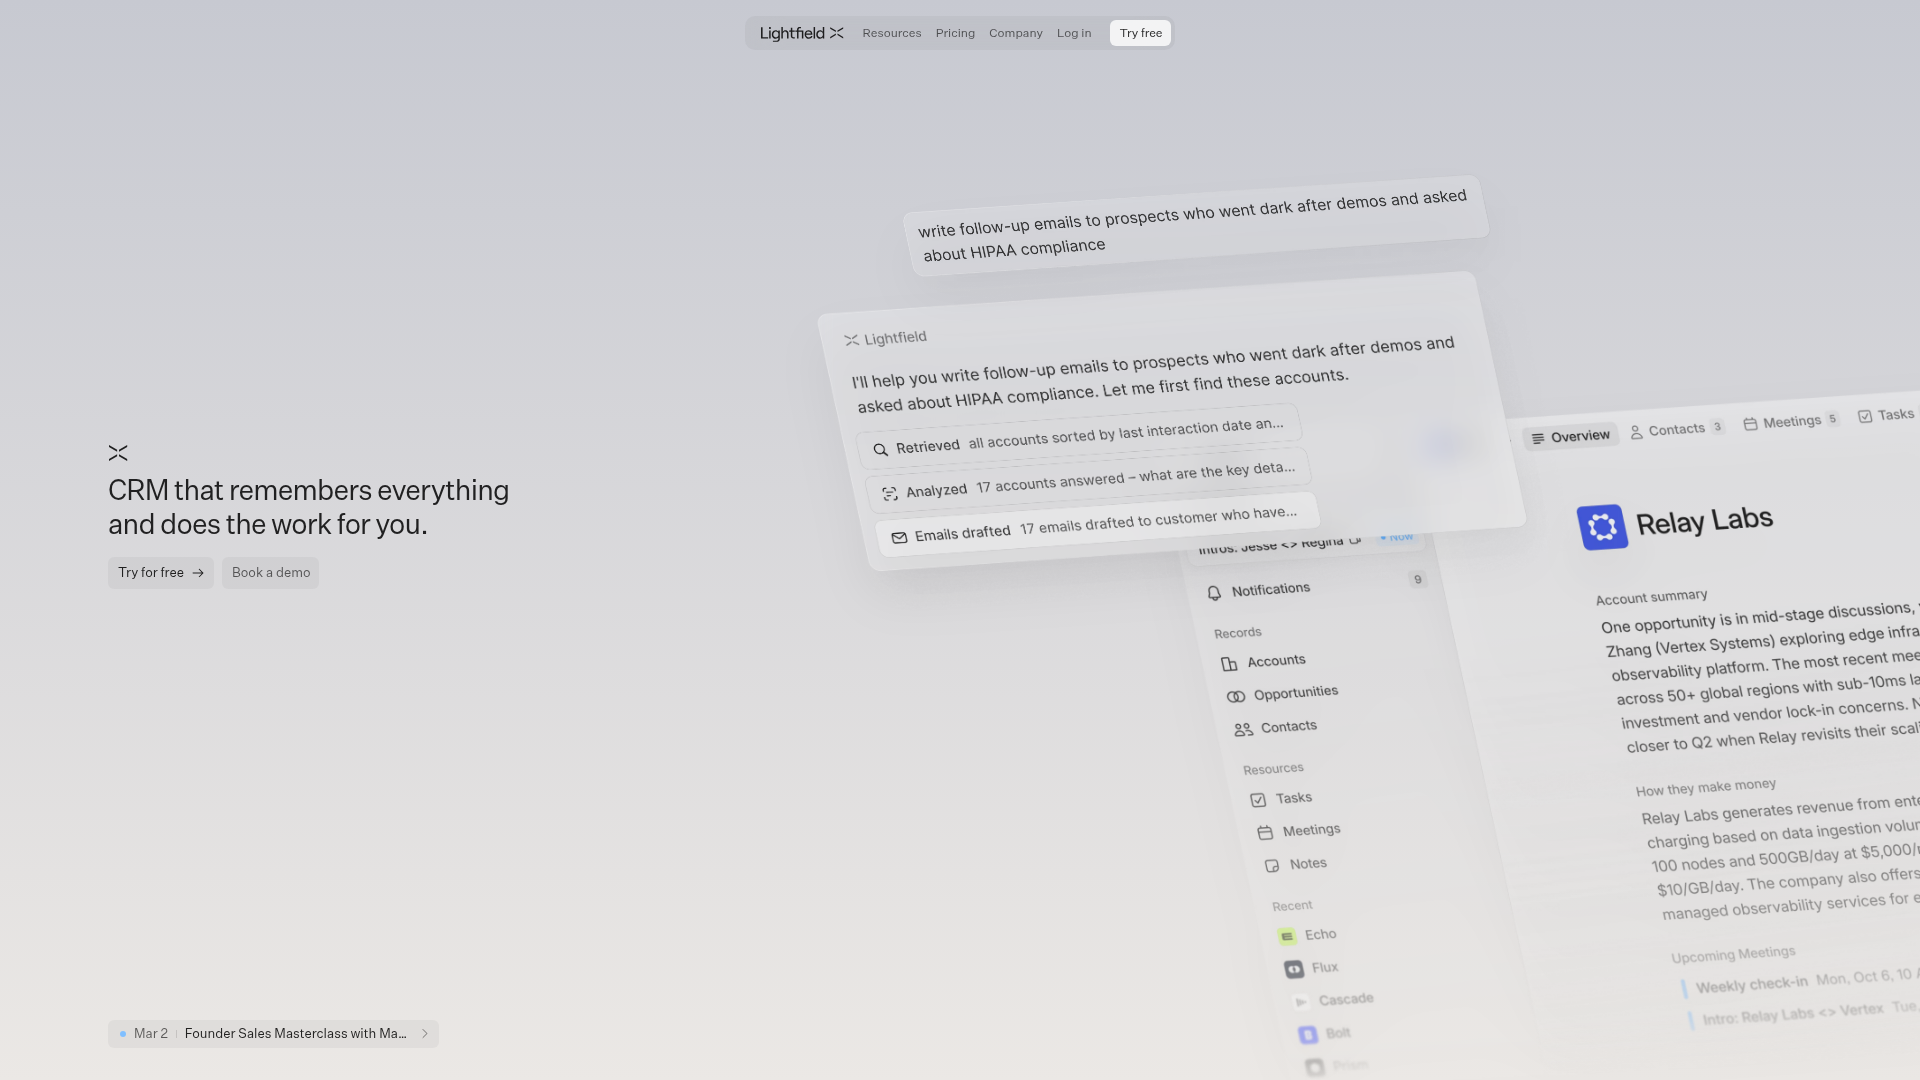The image size is (1920, 1080).
Task: Open the Pricing menu item
Action: tap(955, 33)
